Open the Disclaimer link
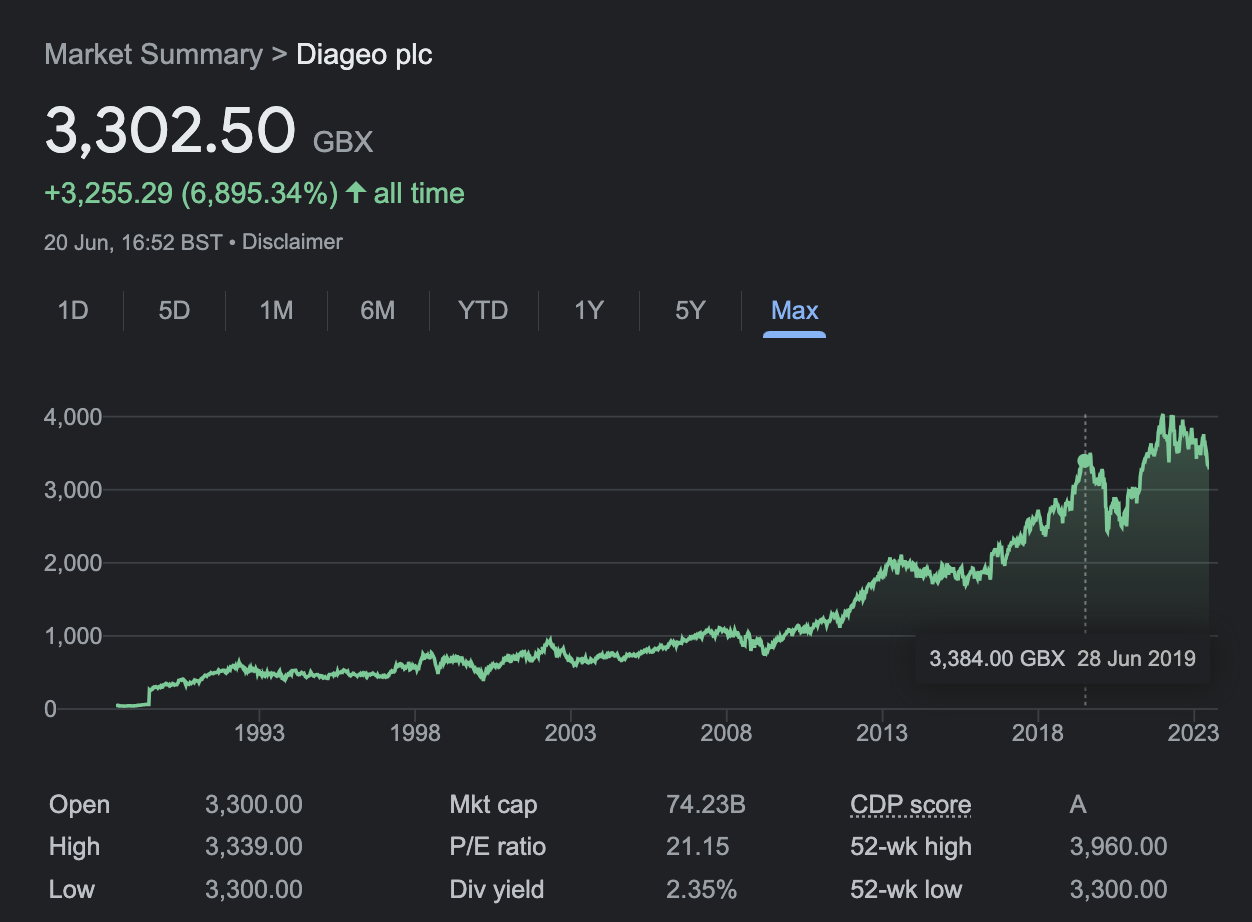Screen dimensions: 1252x922 292,242
